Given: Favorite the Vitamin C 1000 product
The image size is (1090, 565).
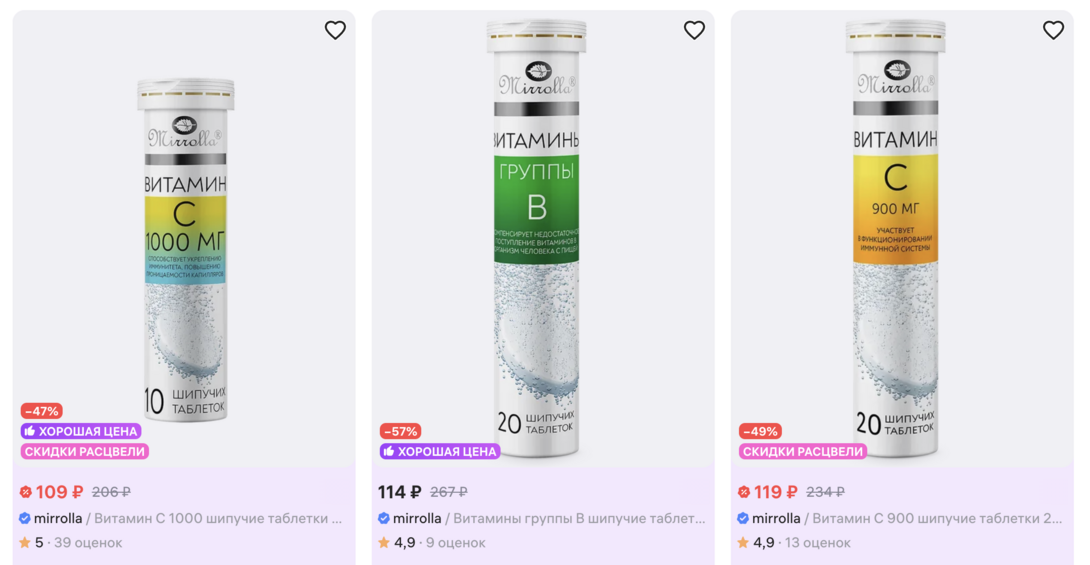Looking at the screenshot, I should point(335,30).
